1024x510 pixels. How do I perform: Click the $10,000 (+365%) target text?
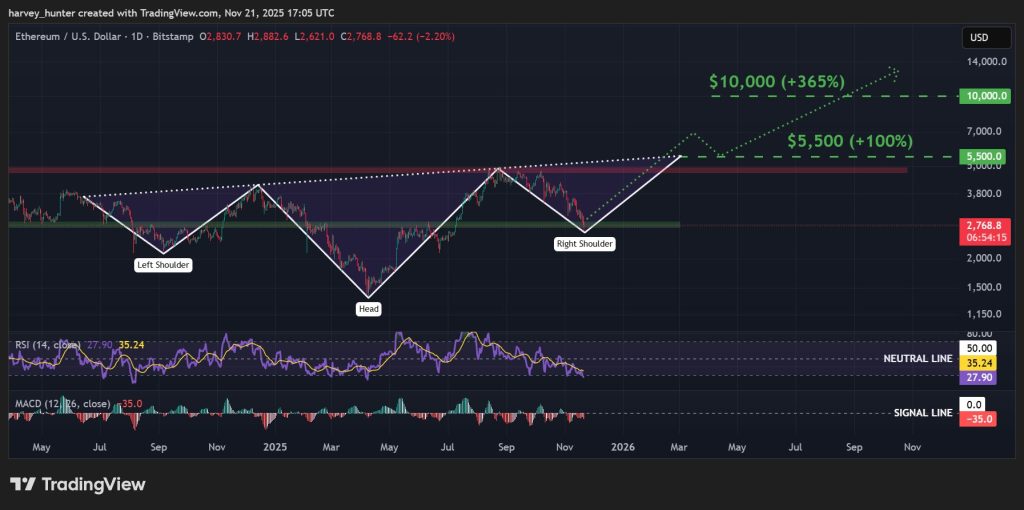[x=778, y=81]
